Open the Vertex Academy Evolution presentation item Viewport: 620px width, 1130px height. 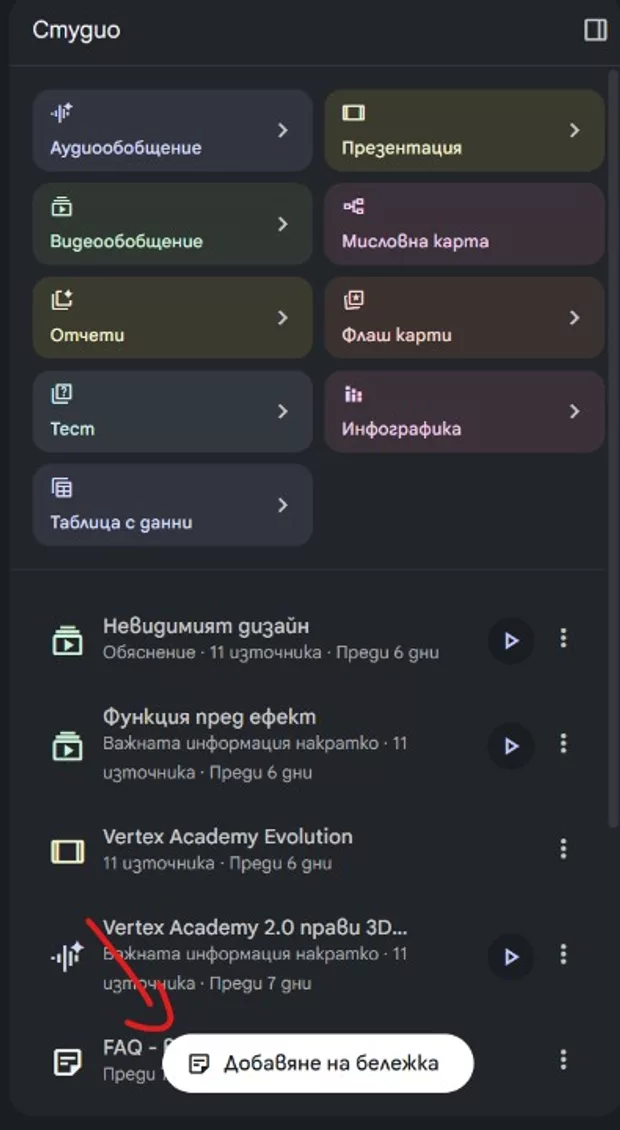click(x=228, y=848)
